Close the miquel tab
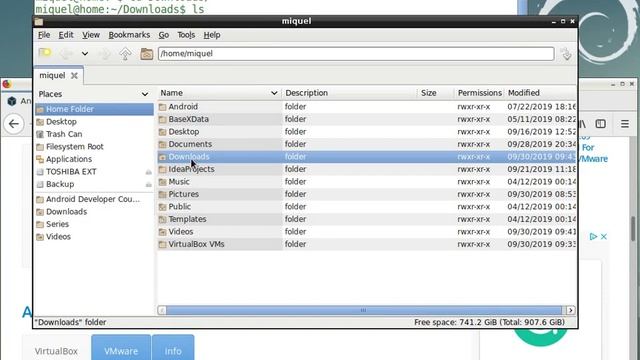The height and width of the screenshot is (360, 640). click(x=74, y=76)
